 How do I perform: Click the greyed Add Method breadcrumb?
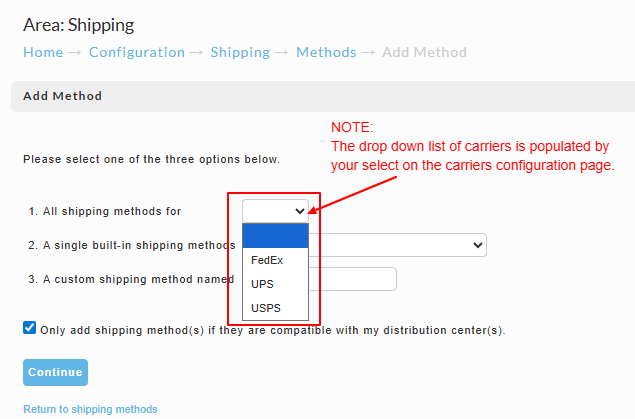(424, 52)
